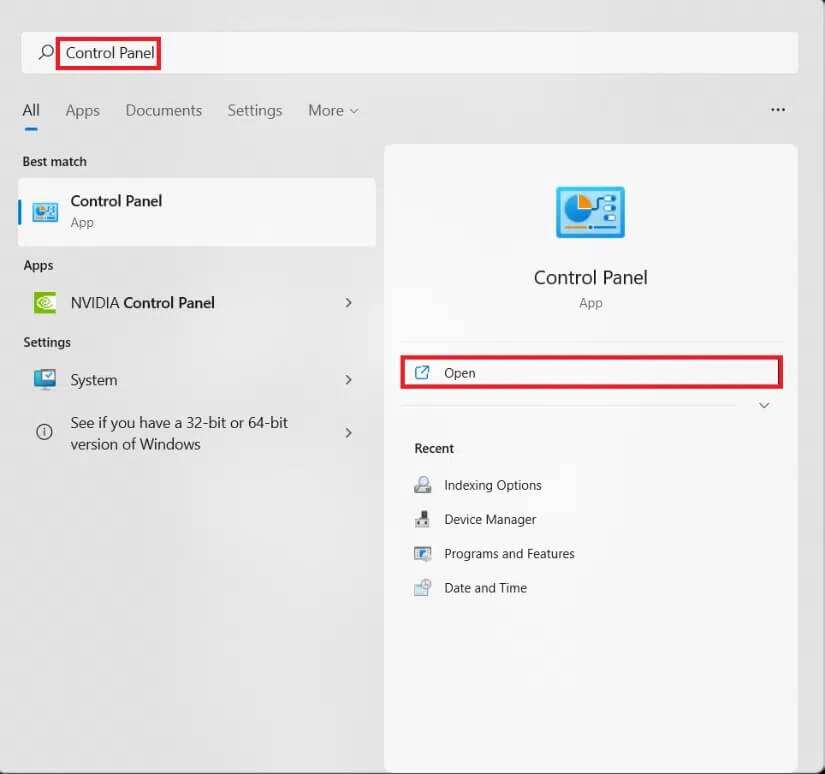Select the All filter tab
Image resolution: width=825 pixels, height=774 pixels.
pos(31,110)
